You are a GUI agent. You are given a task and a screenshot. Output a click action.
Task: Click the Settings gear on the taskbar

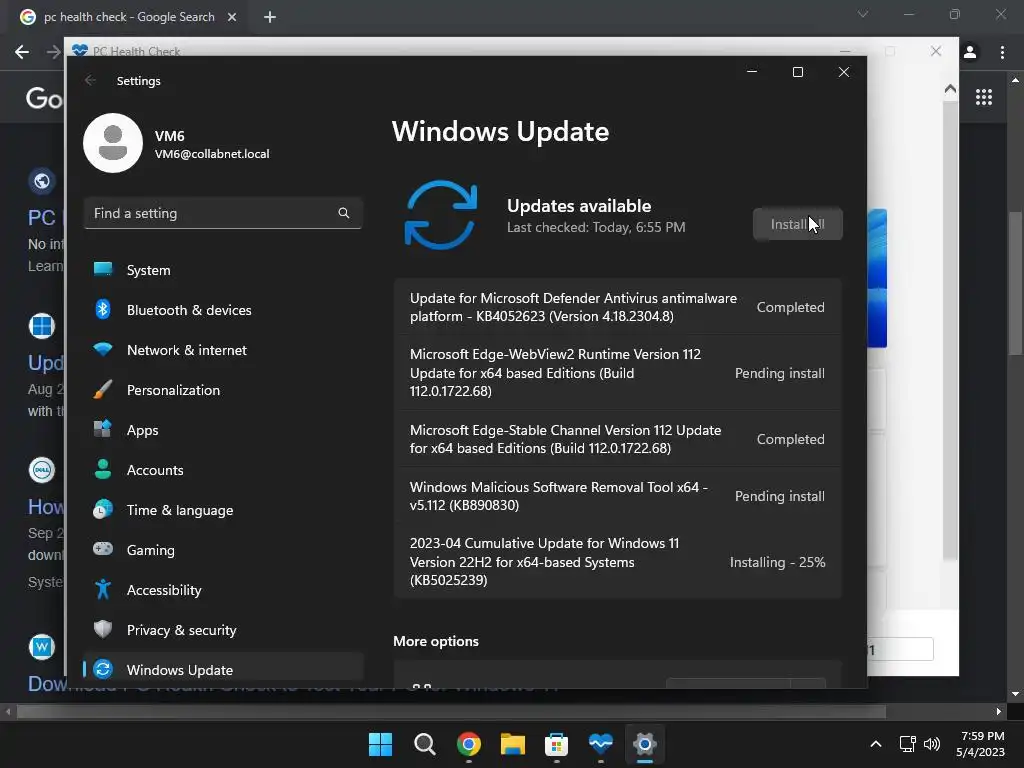click(645, 744)
